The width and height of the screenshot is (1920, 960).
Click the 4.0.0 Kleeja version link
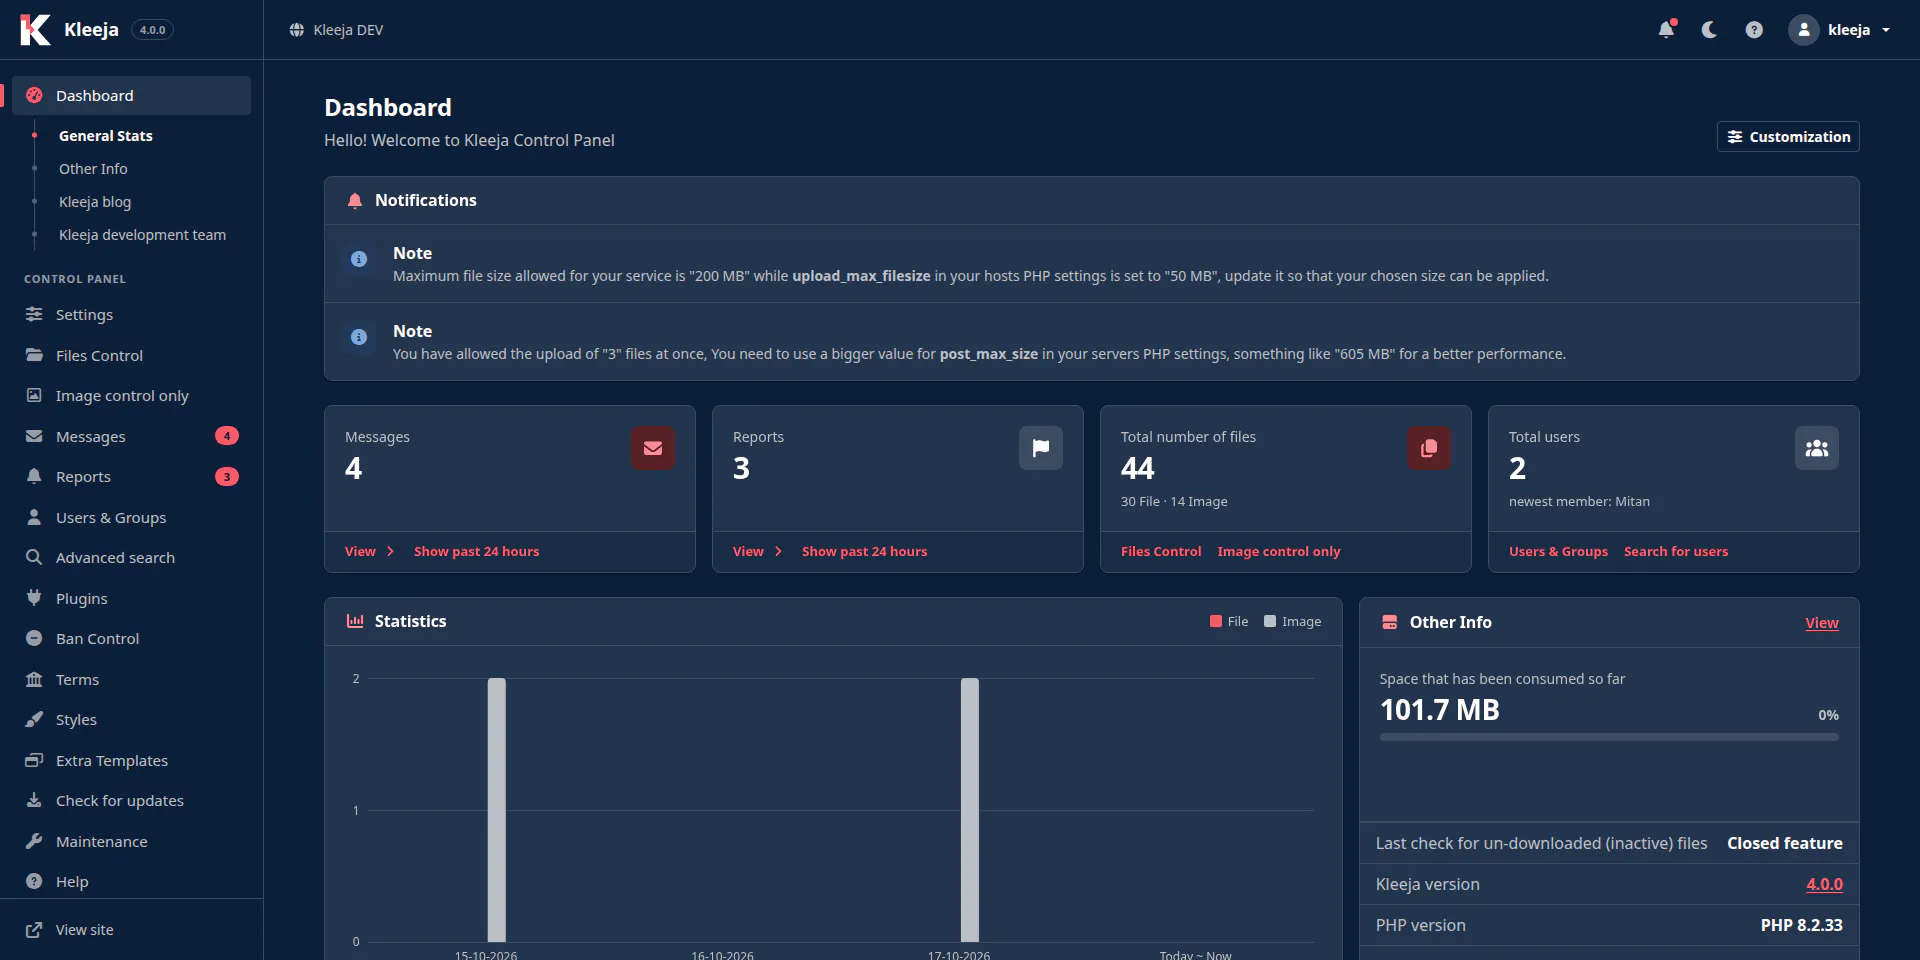[x=1824, y=885]
